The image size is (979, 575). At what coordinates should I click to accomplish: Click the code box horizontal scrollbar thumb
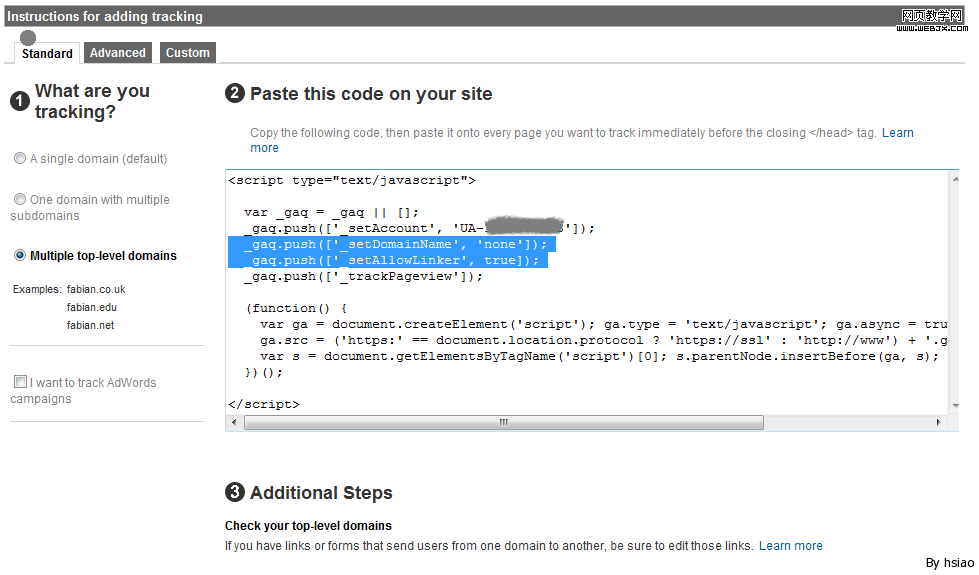(x=503, y=423)
